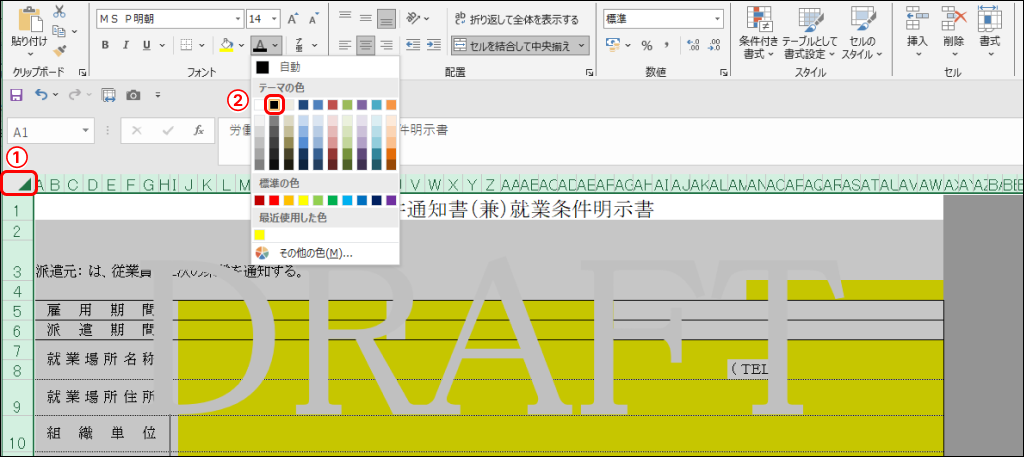Viewport: 1024px width, 457px height.
Task: Click the accounting currency format icon
Action: 613,45
